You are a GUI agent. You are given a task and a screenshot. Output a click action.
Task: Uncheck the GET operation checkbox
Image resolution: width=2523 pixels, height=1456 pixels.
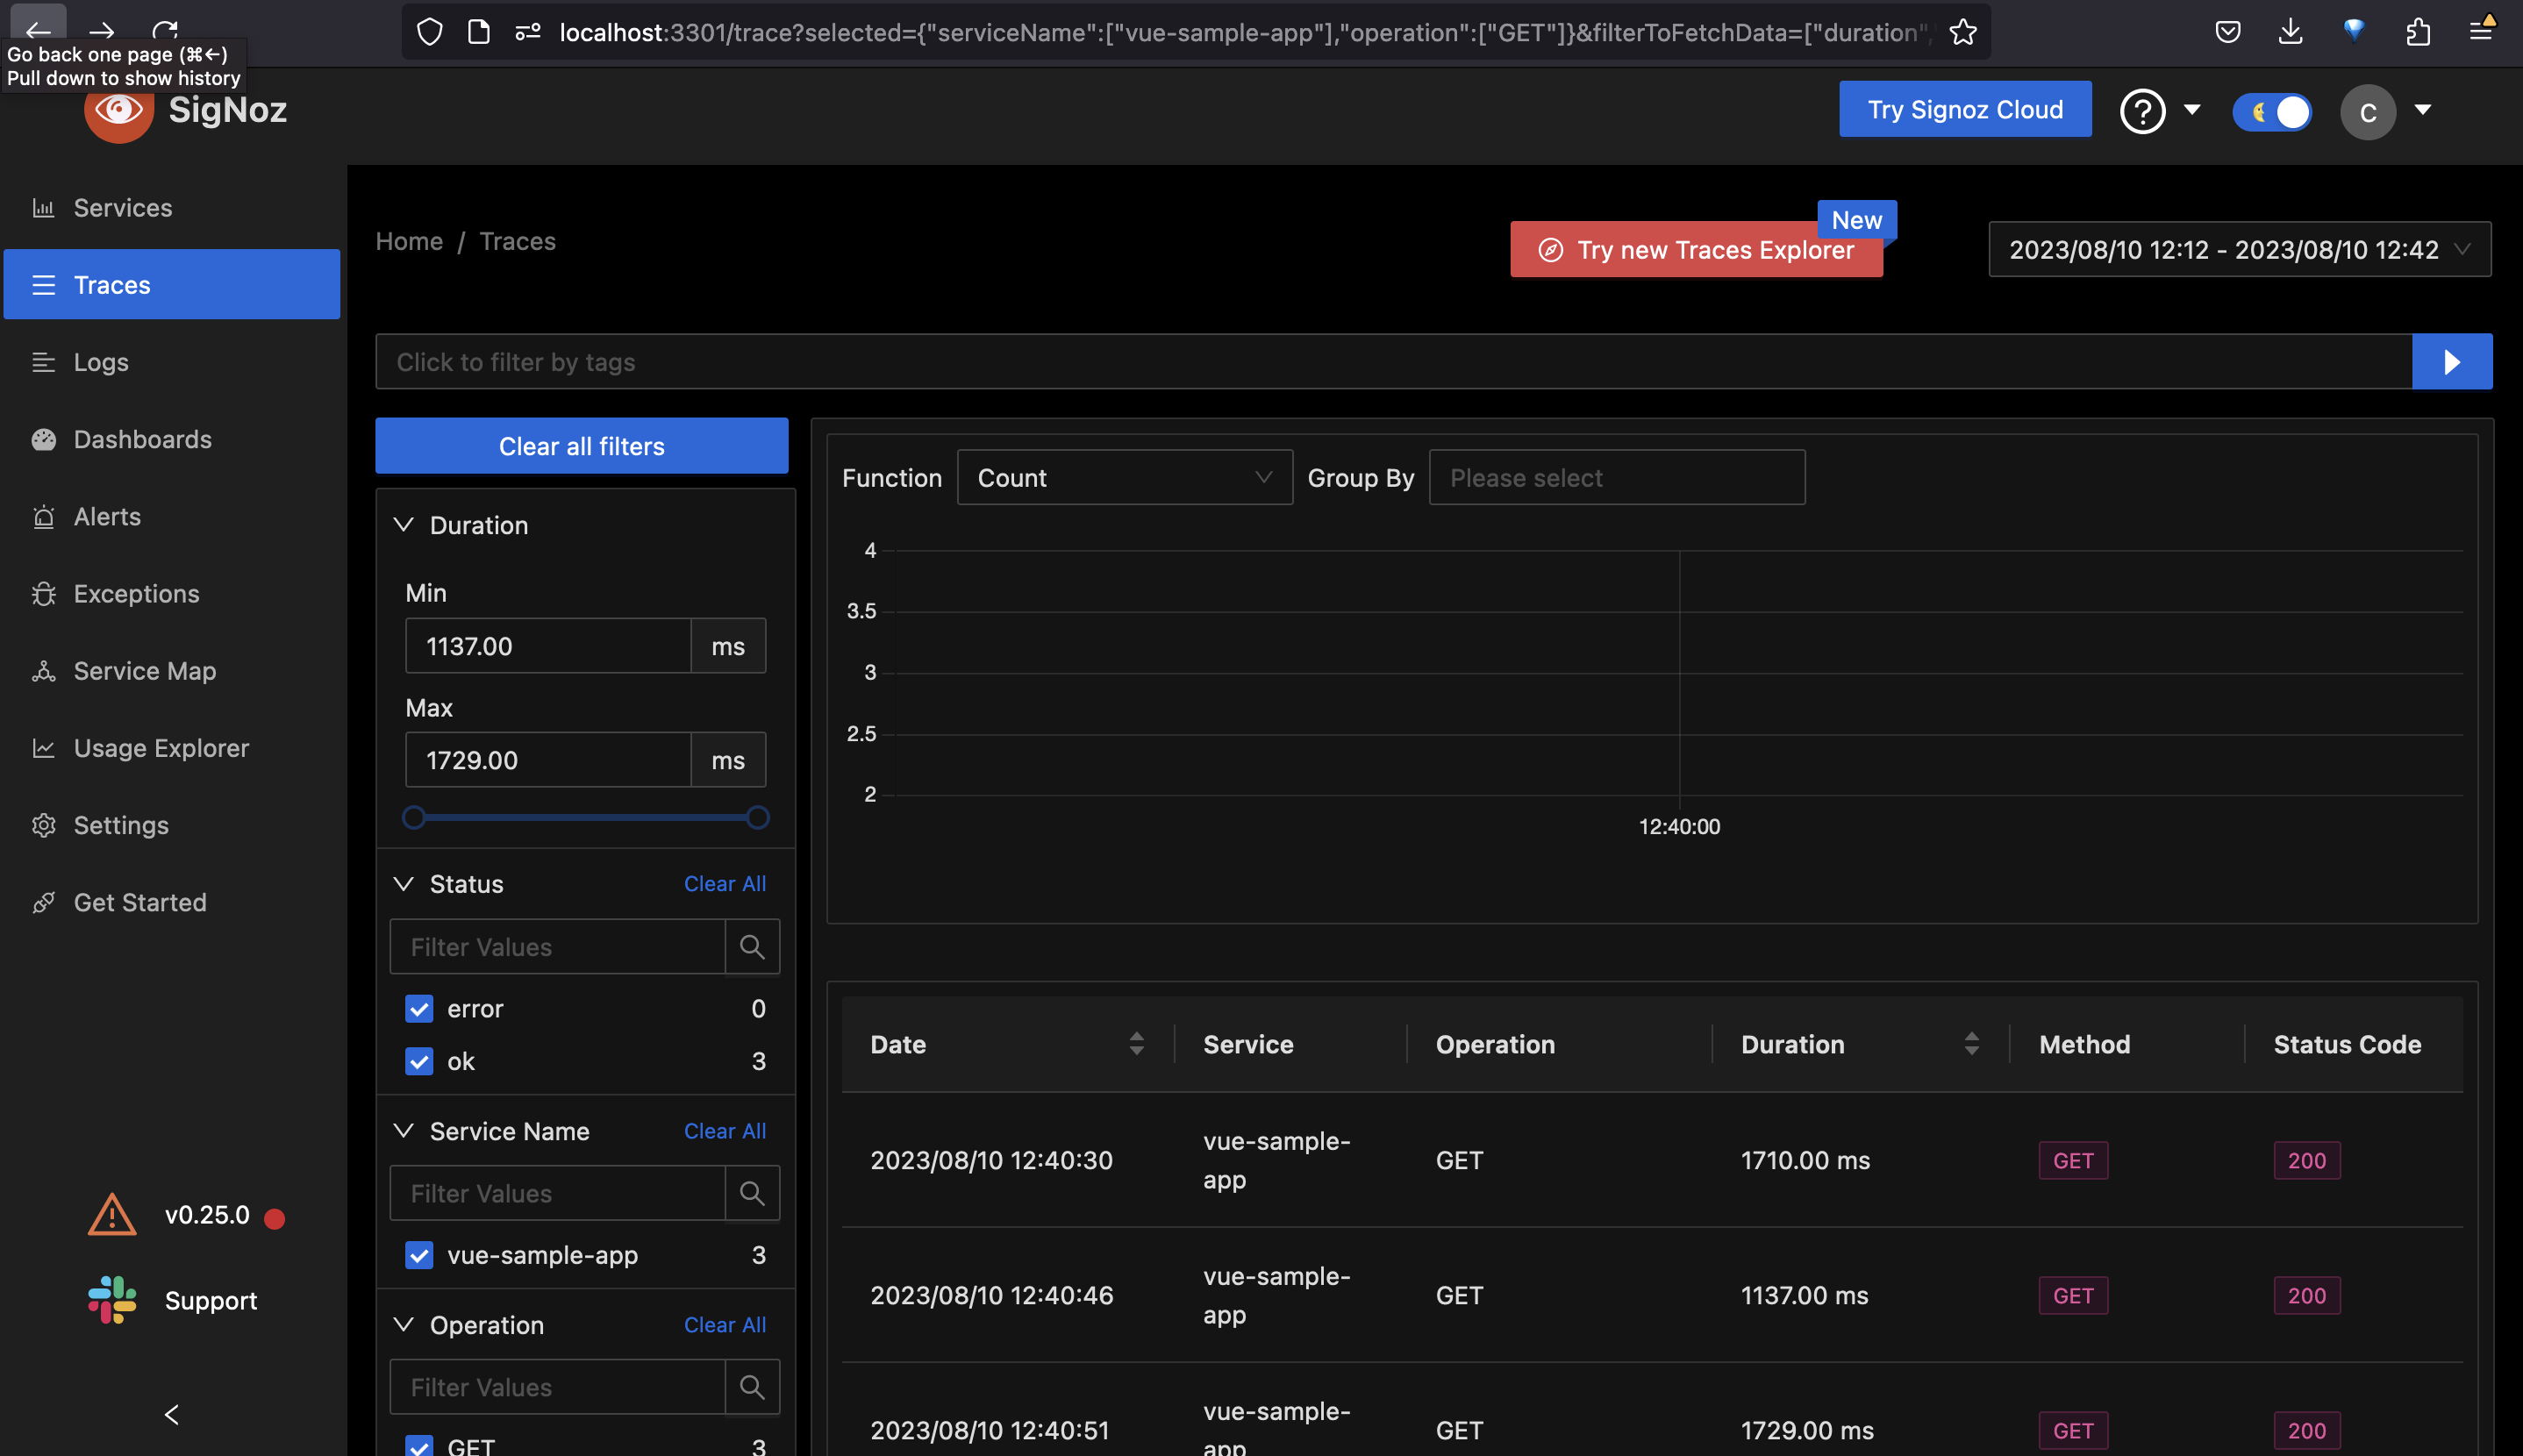[419, 1446]
